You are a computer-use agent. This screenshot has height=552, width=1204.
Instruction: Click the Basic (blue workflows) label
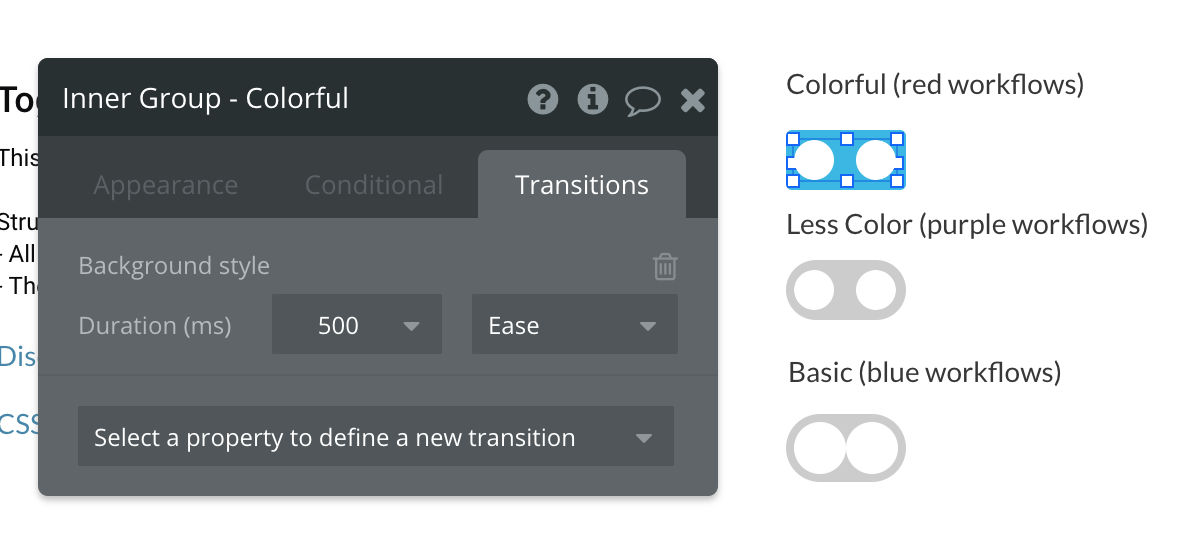click(925, 373)
